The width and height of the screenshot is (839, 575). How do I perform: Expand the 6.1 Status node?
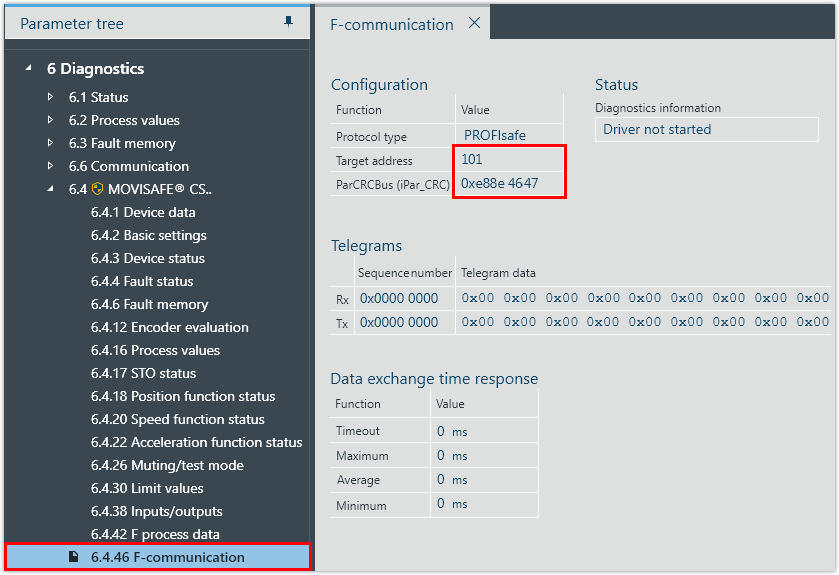click(51, 97)
